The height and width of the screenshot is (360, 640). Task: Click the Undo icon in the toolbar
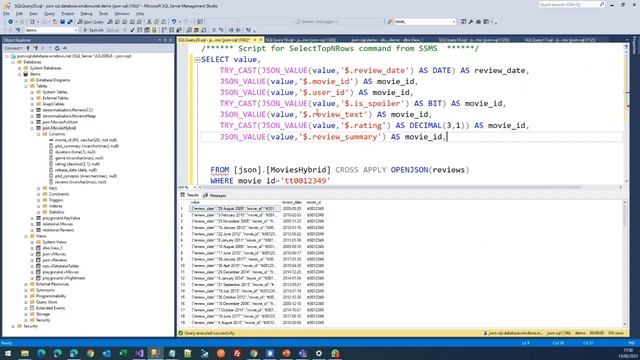coord(174,22)
